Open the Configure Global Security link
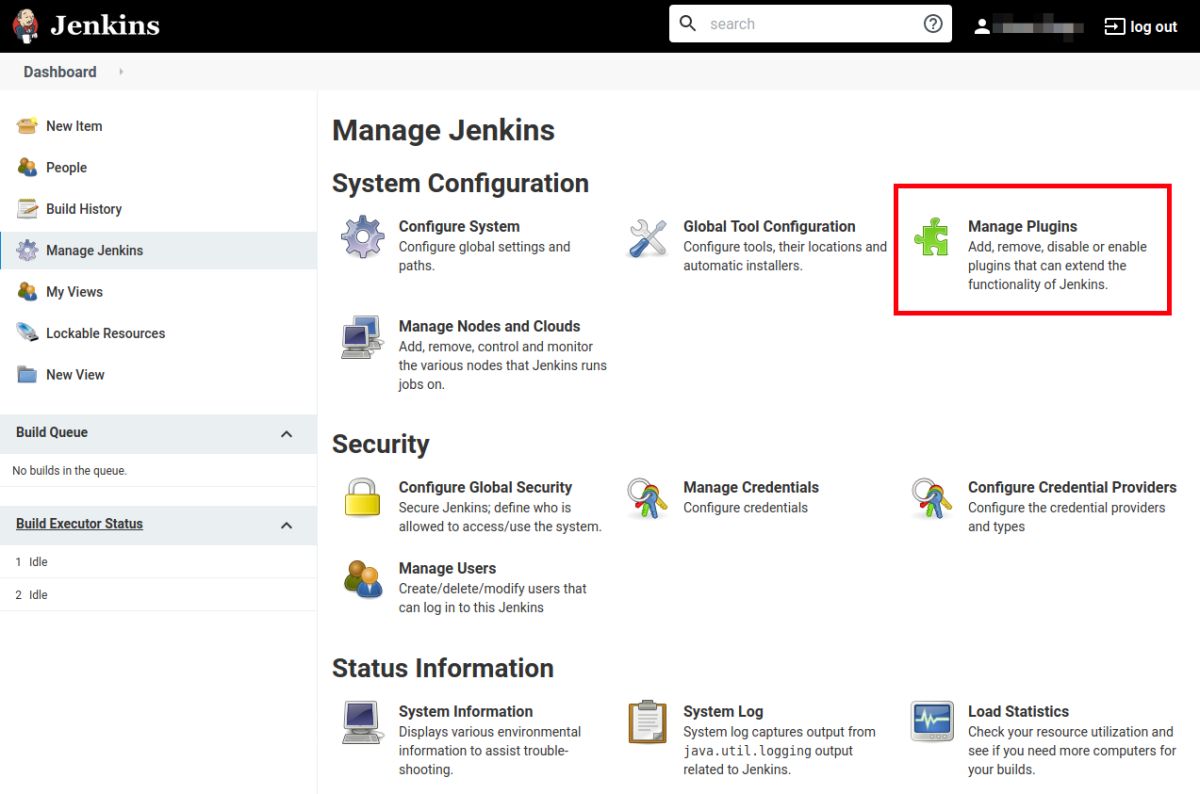 (x=485, y=487)
